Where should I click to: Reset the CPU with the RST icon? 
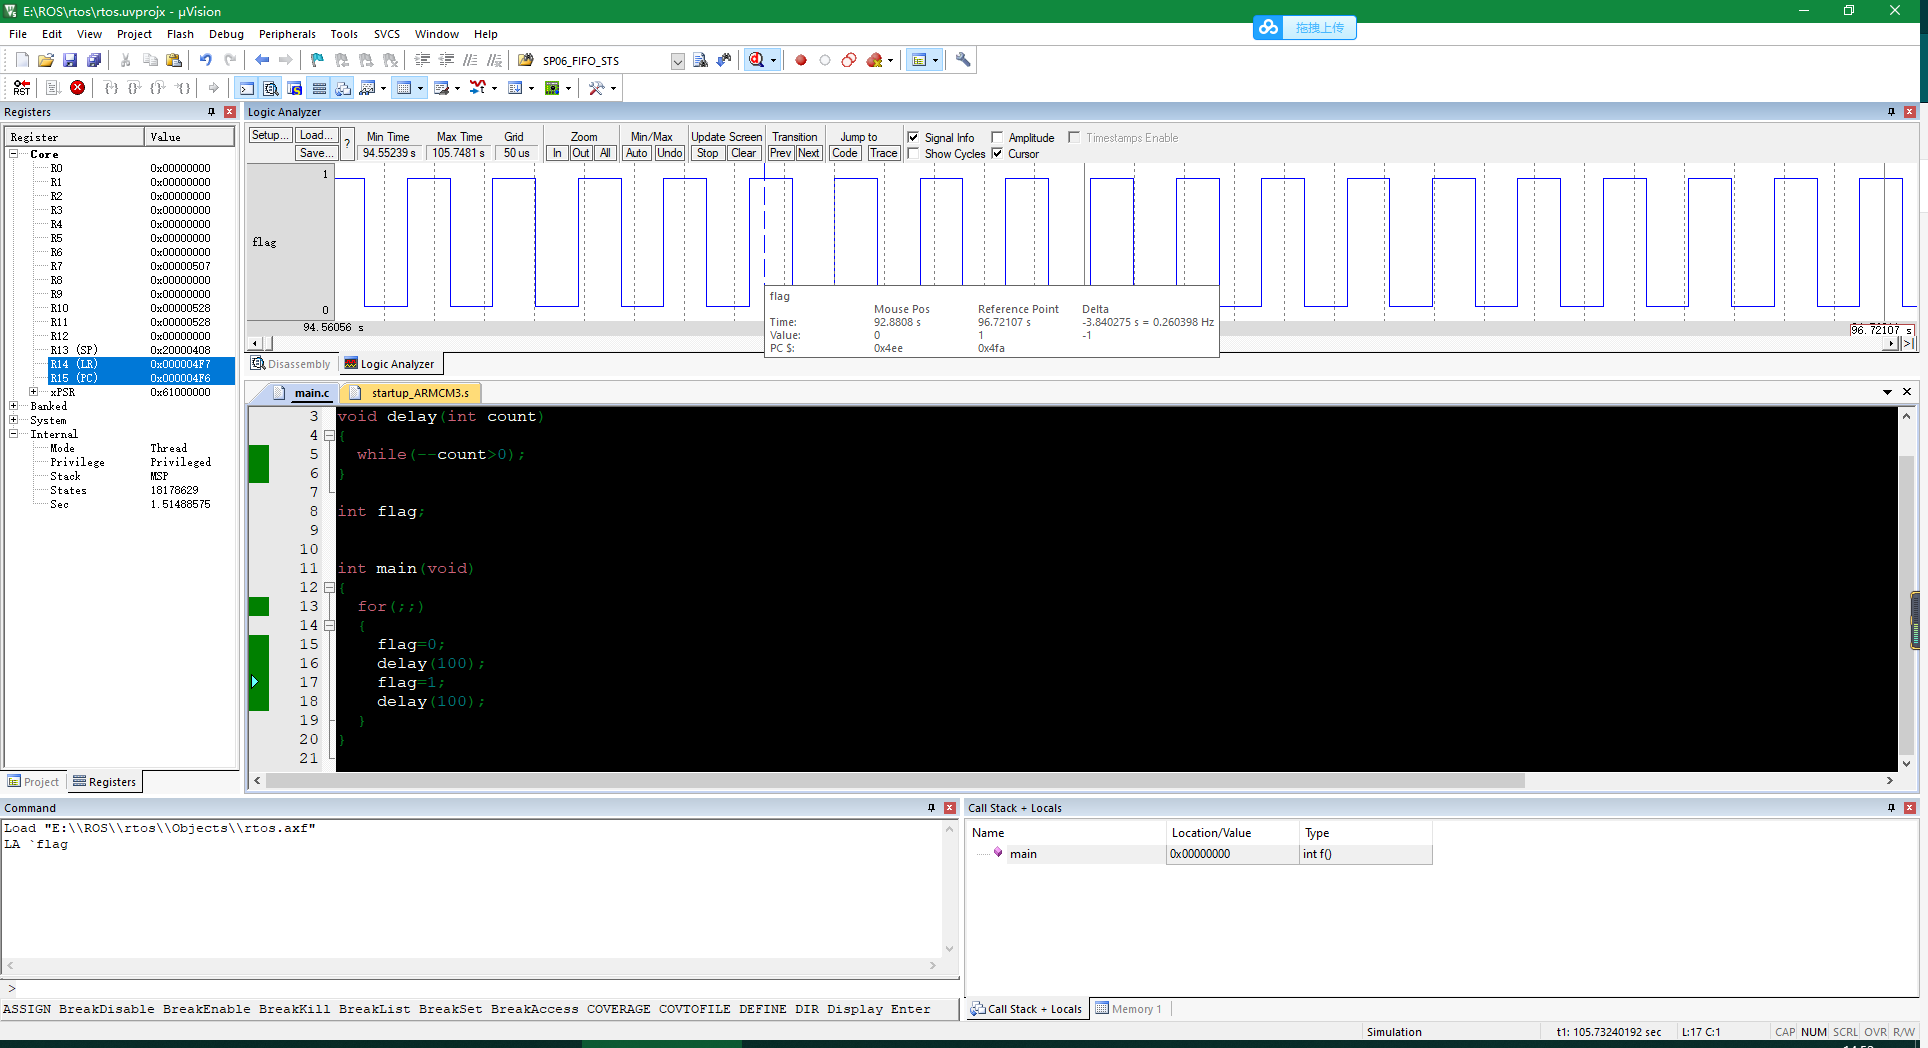click(22, 88)
